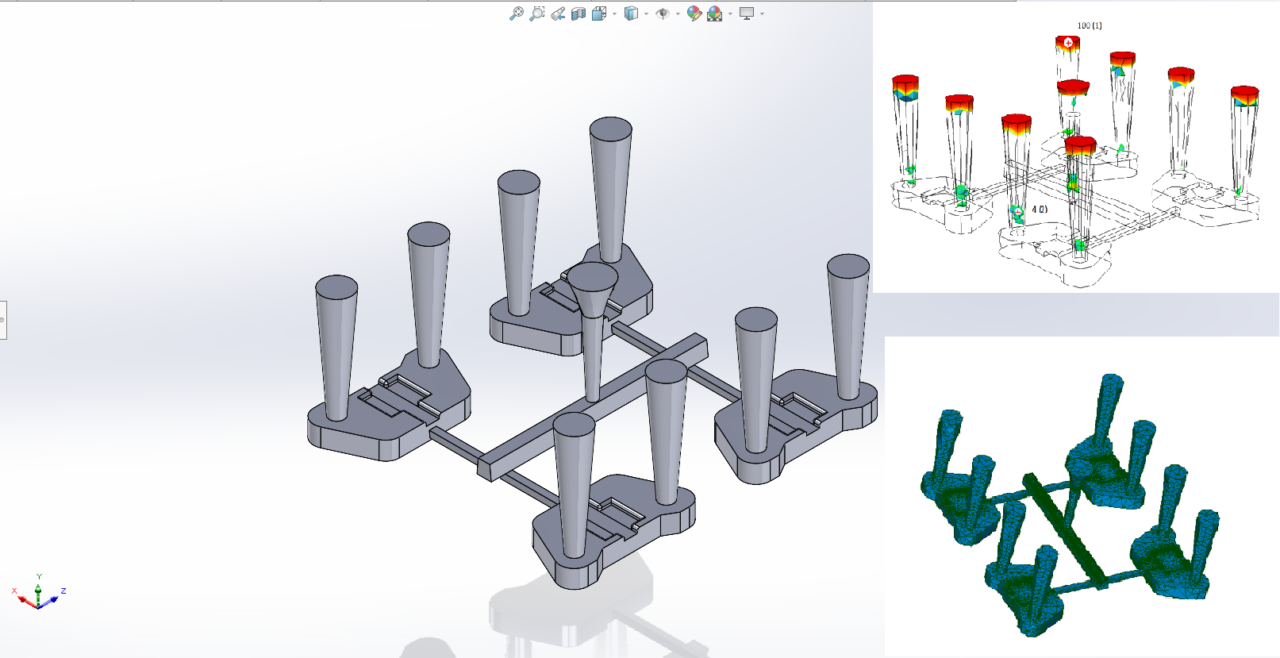Open the Hide/Show Items dropdown arrow
Viewport: 1280px width, 658px height.
[677, 14]
